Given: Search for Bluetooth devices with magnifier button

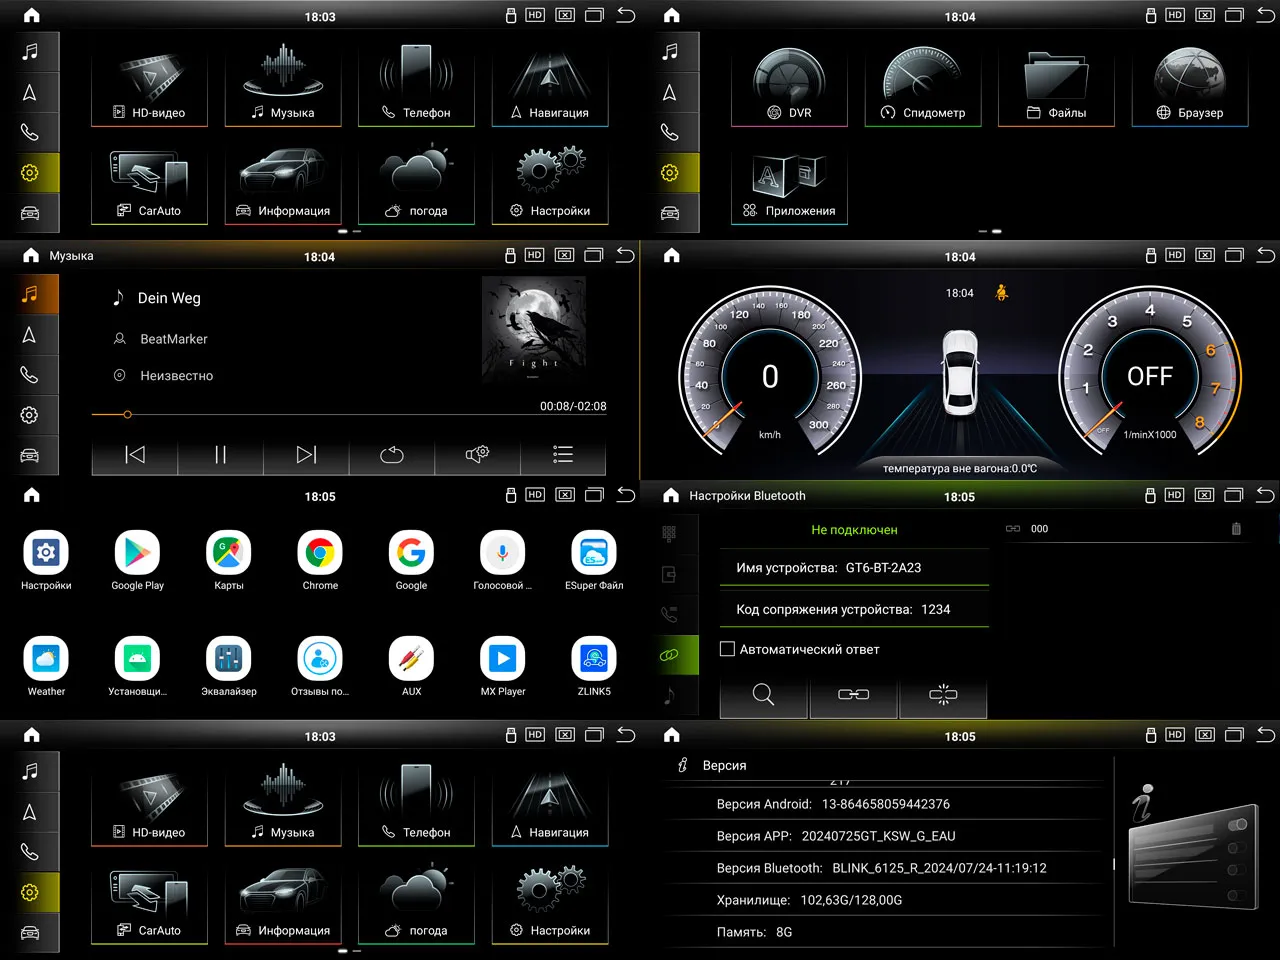Looking at the screenshot, I should (763, 695).
